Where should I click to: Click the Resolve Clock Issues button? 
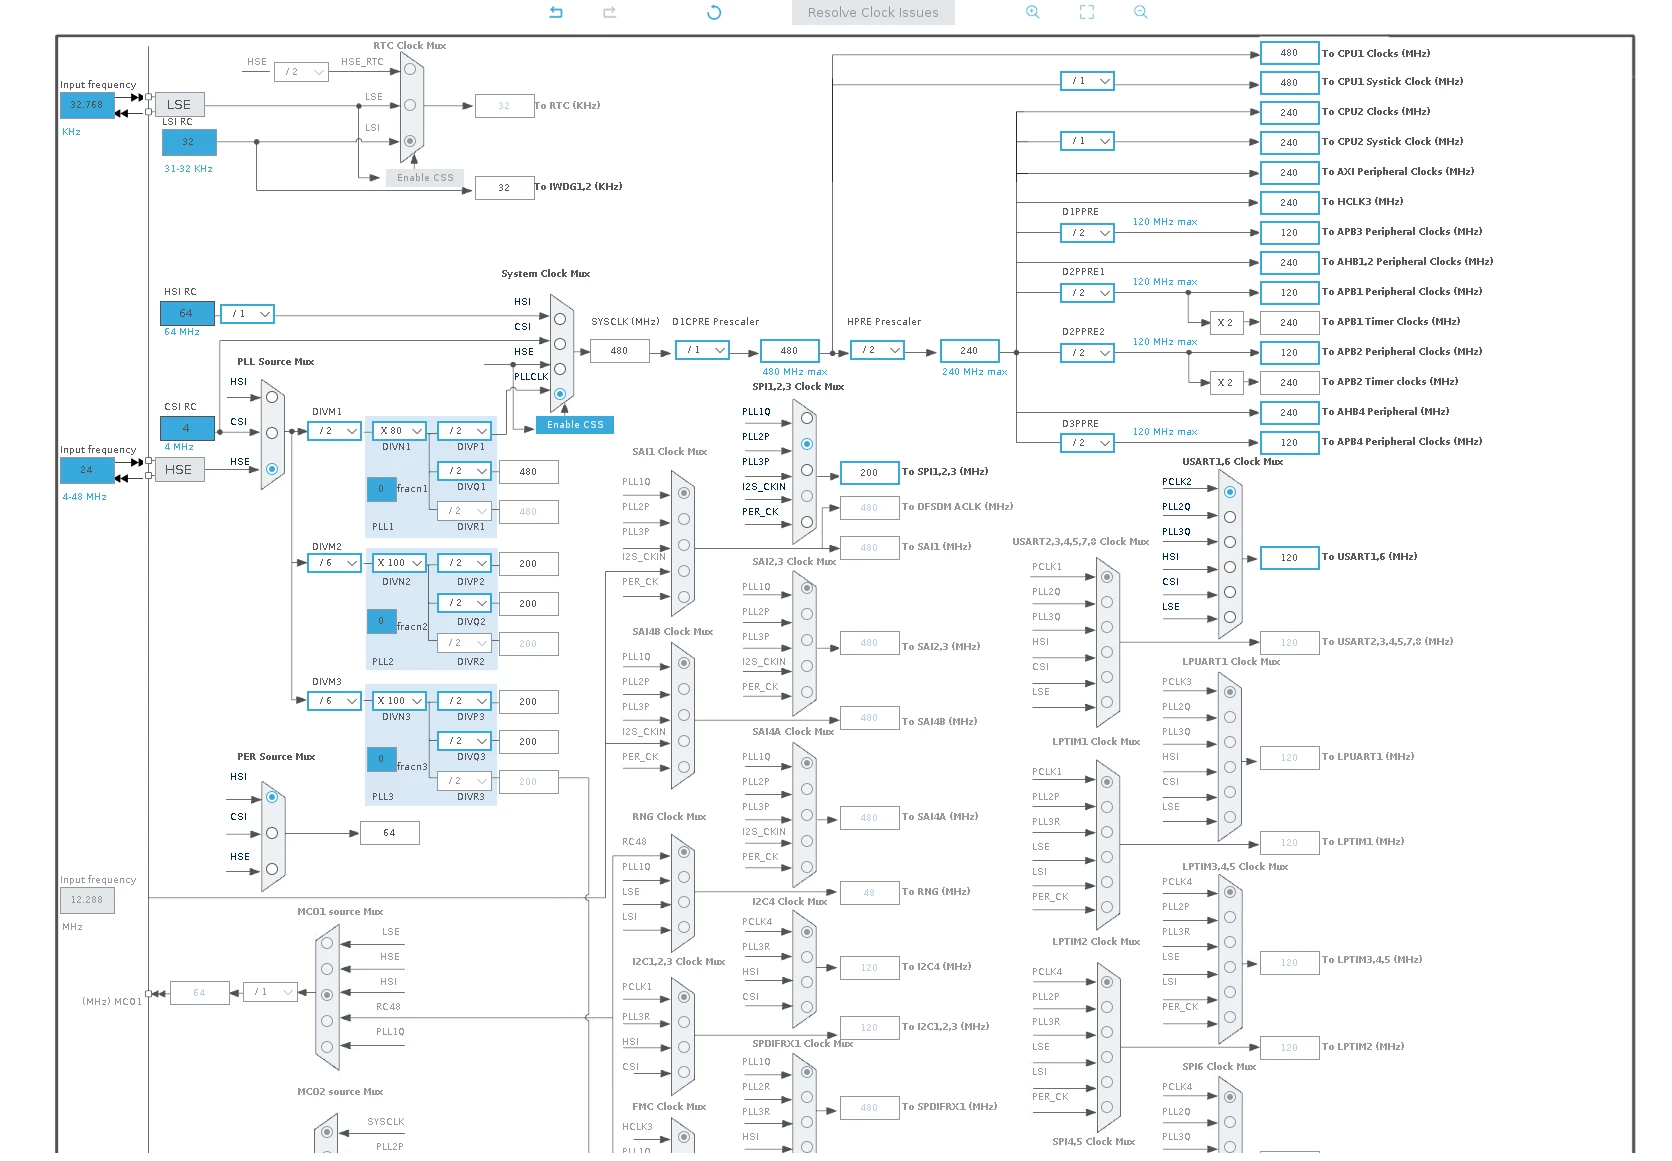click(x=873, y=12)
